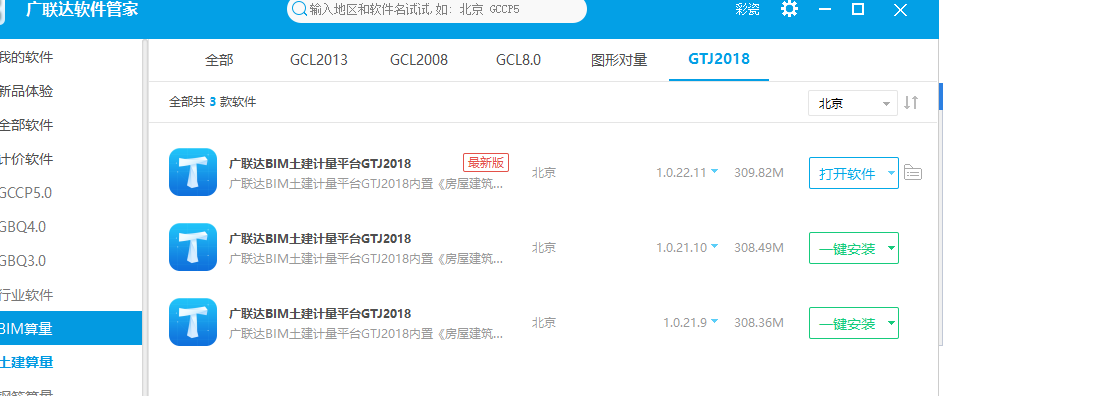Click the 全部共 3 款软件 count text

[x=212, y=102]
